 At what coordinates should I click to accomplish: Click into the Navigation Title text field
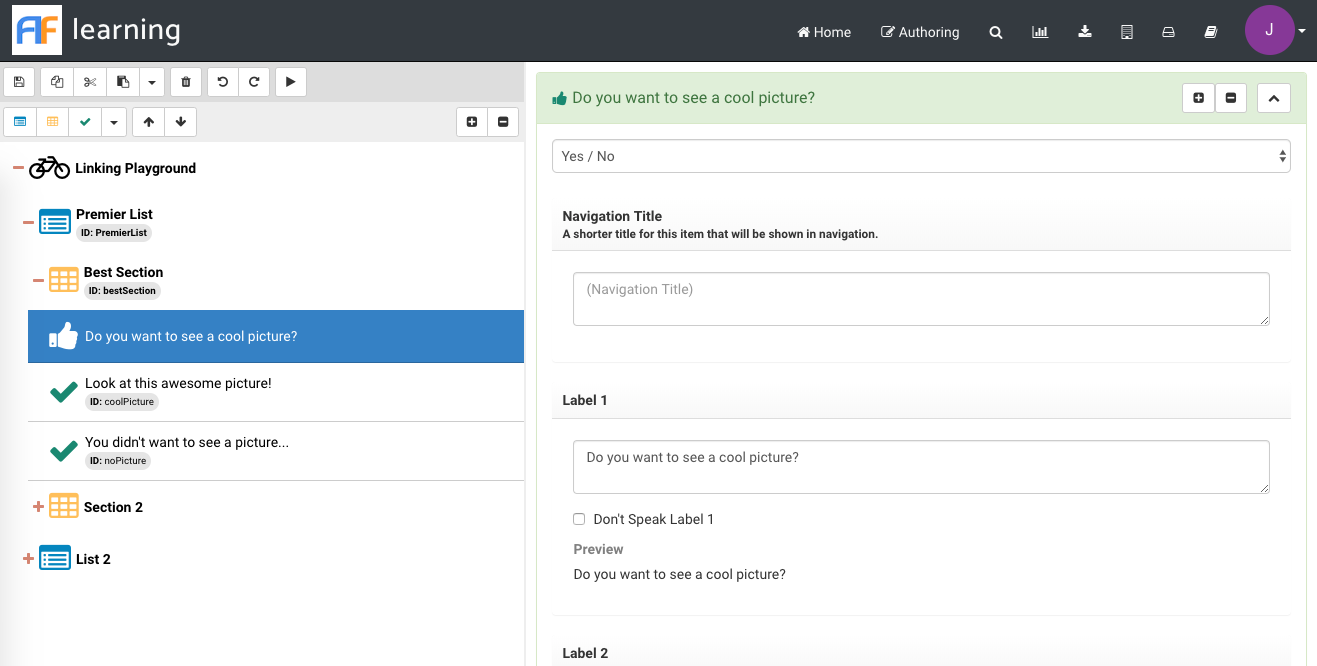(x=920, y=298)
